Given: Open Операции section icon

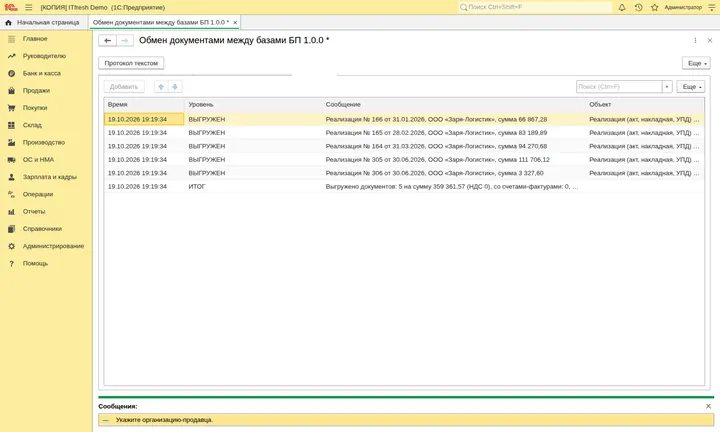Looking at the screenshot, I should pyautogui.click(x=11, y=194).
